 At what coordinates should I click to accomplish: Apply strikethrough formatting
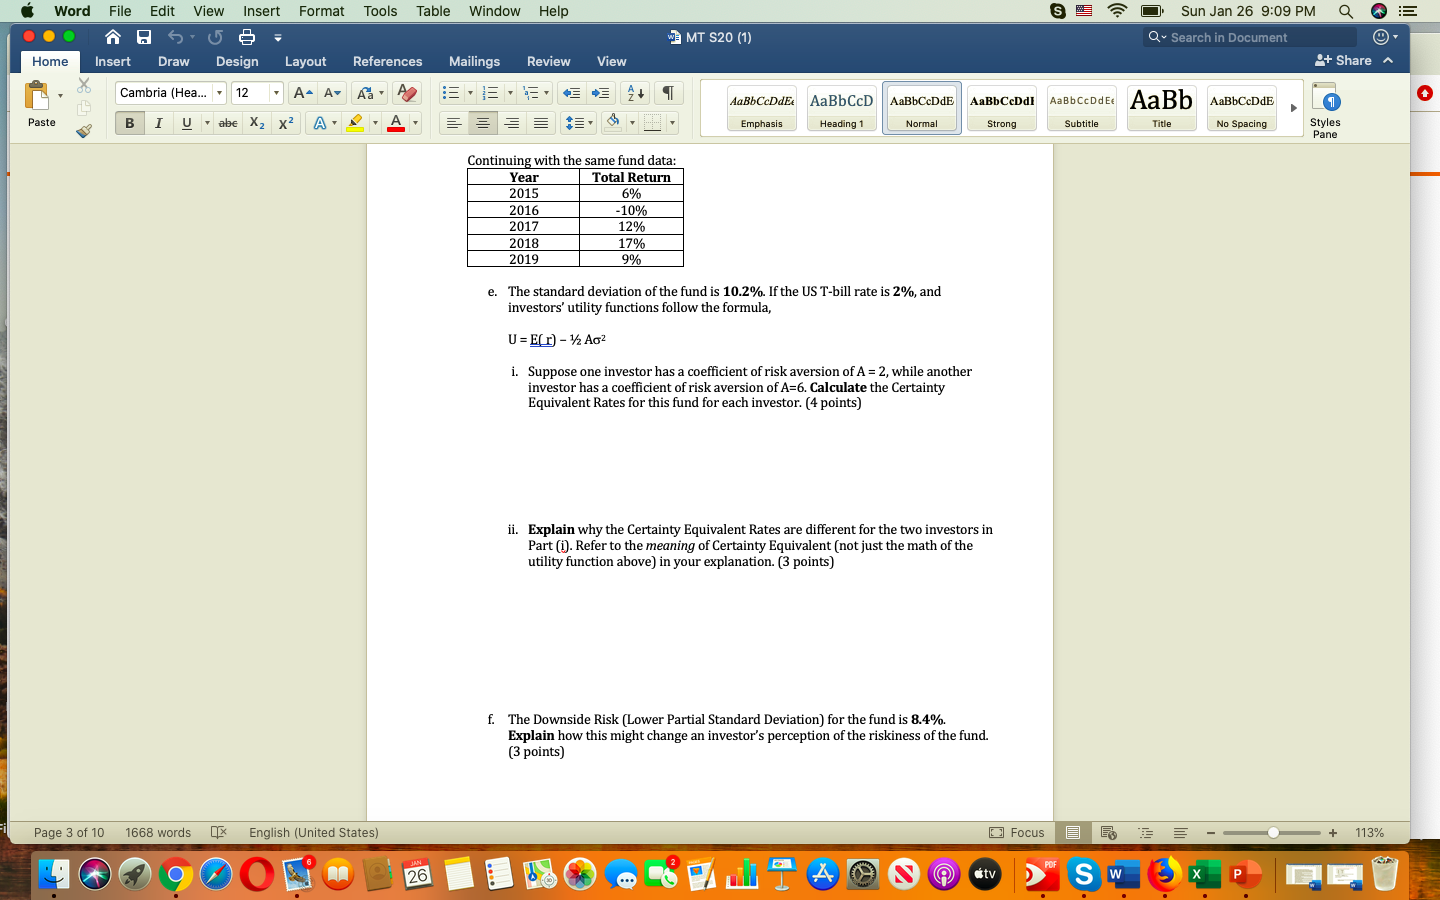point(228,122)
